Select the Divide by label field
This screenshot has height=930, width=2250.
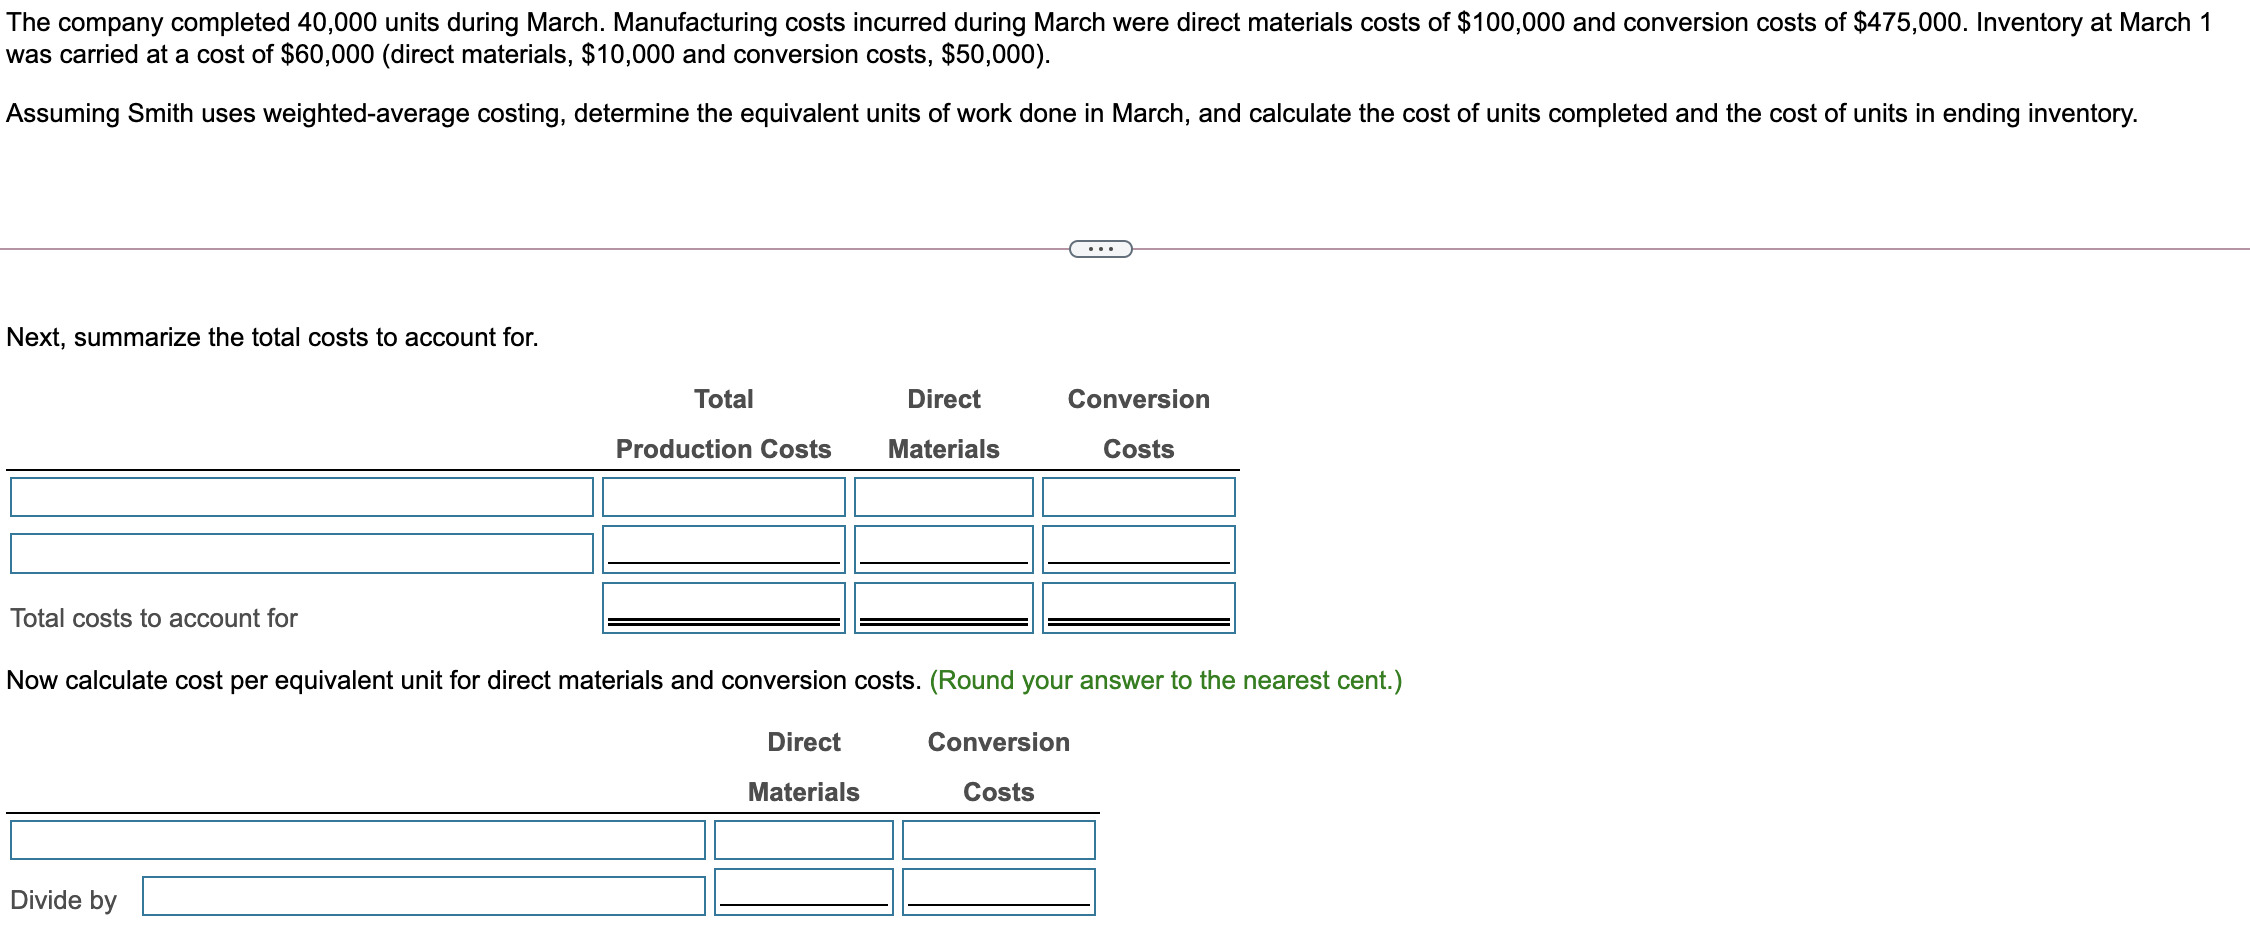[424, 896]
